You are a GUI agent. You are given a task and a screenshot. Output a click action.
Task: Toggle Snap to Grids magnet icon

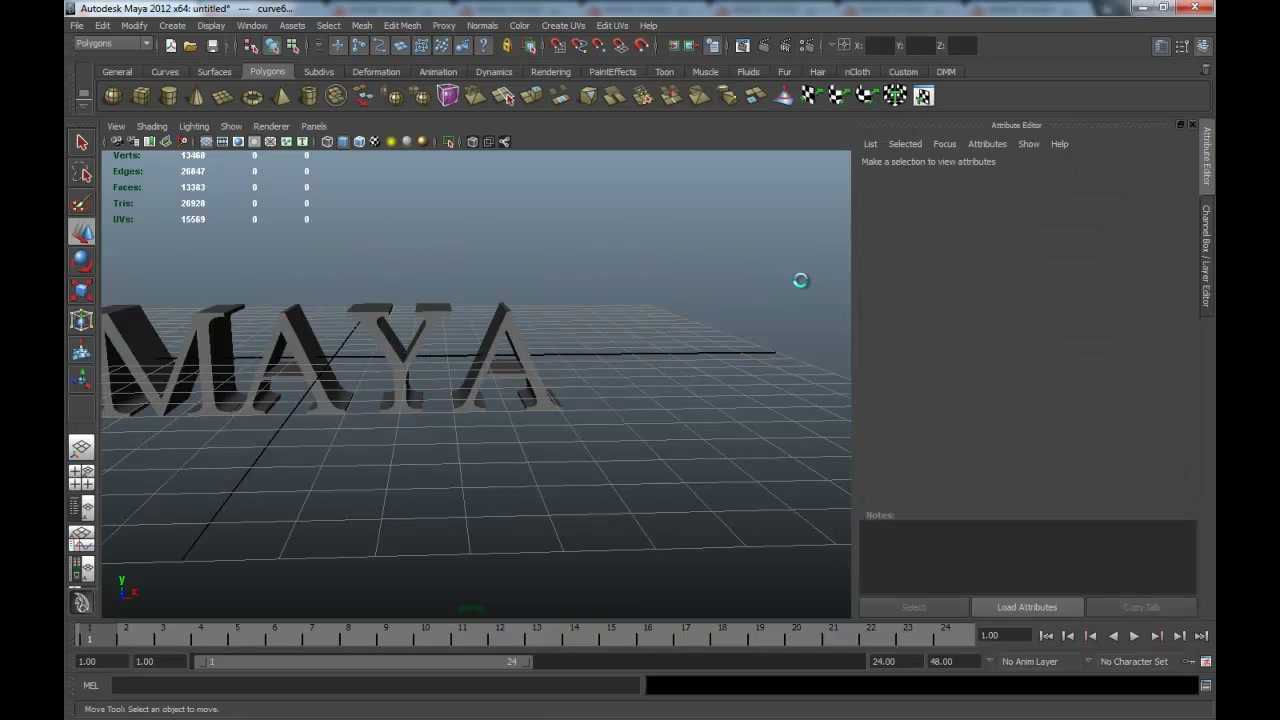coord(558,45)
